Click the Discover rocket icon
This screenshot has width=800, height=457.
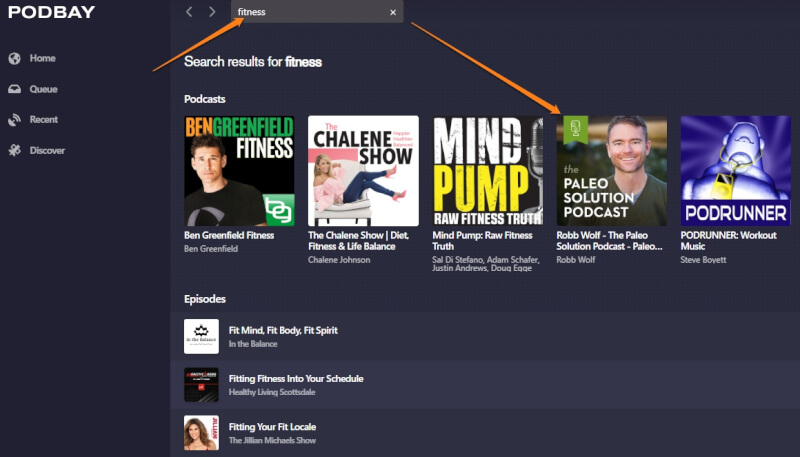14,150
